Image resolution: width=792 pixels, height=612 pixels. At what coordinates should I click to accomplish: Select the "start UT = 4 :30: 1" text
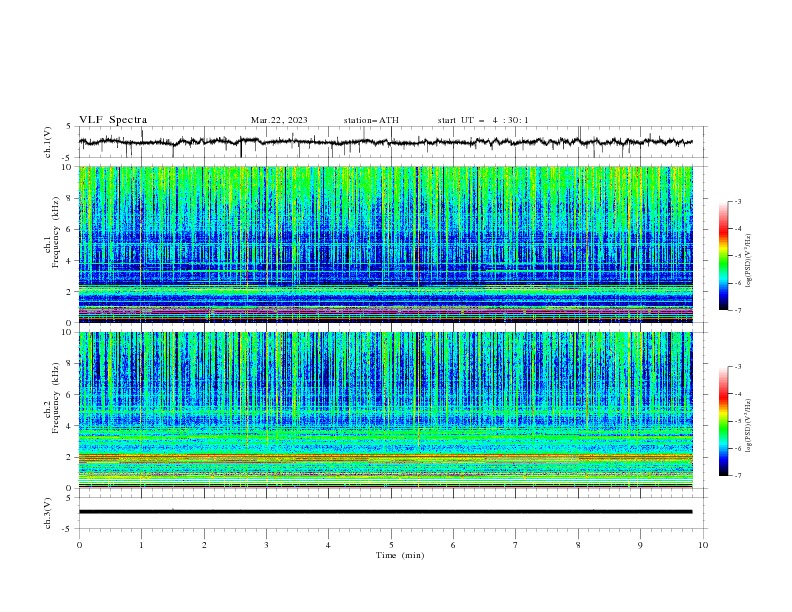pyautogui.click(x=483, y=120)
